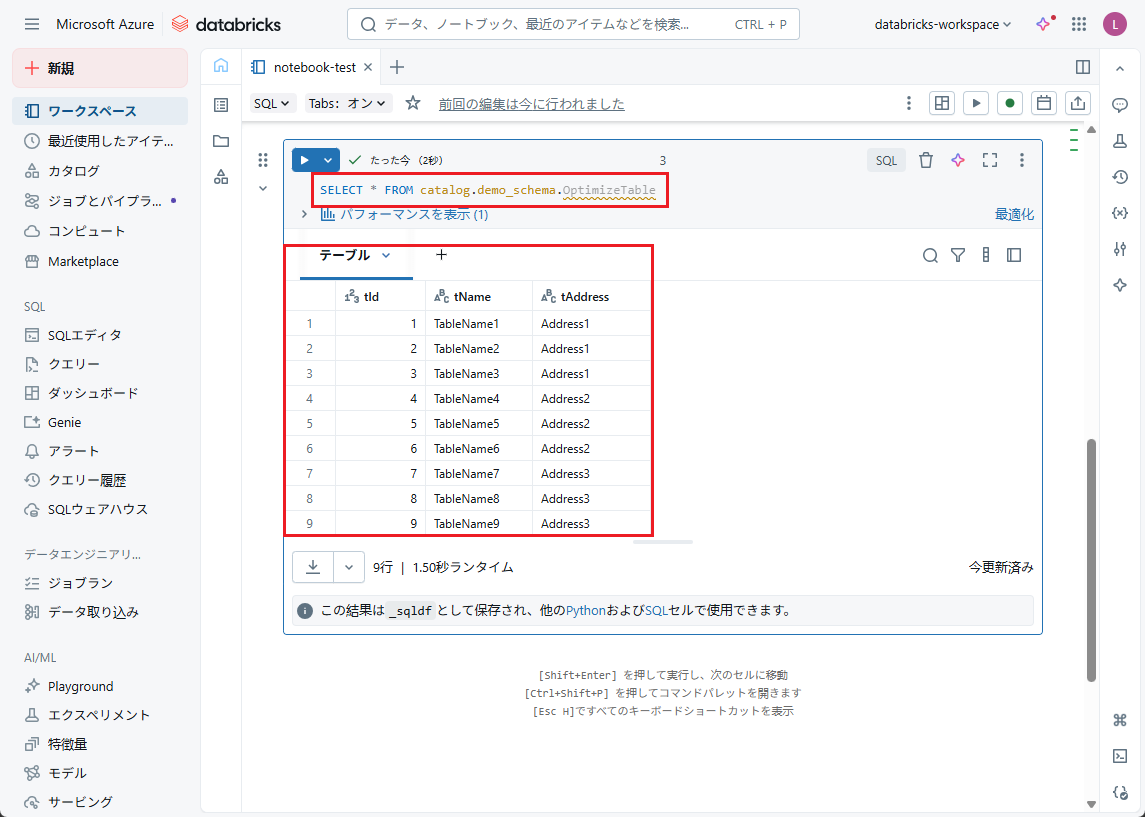The height and width of the screenshot is (817, 1145).
Task: Open the SQL language dropdown
Action: 272,104
